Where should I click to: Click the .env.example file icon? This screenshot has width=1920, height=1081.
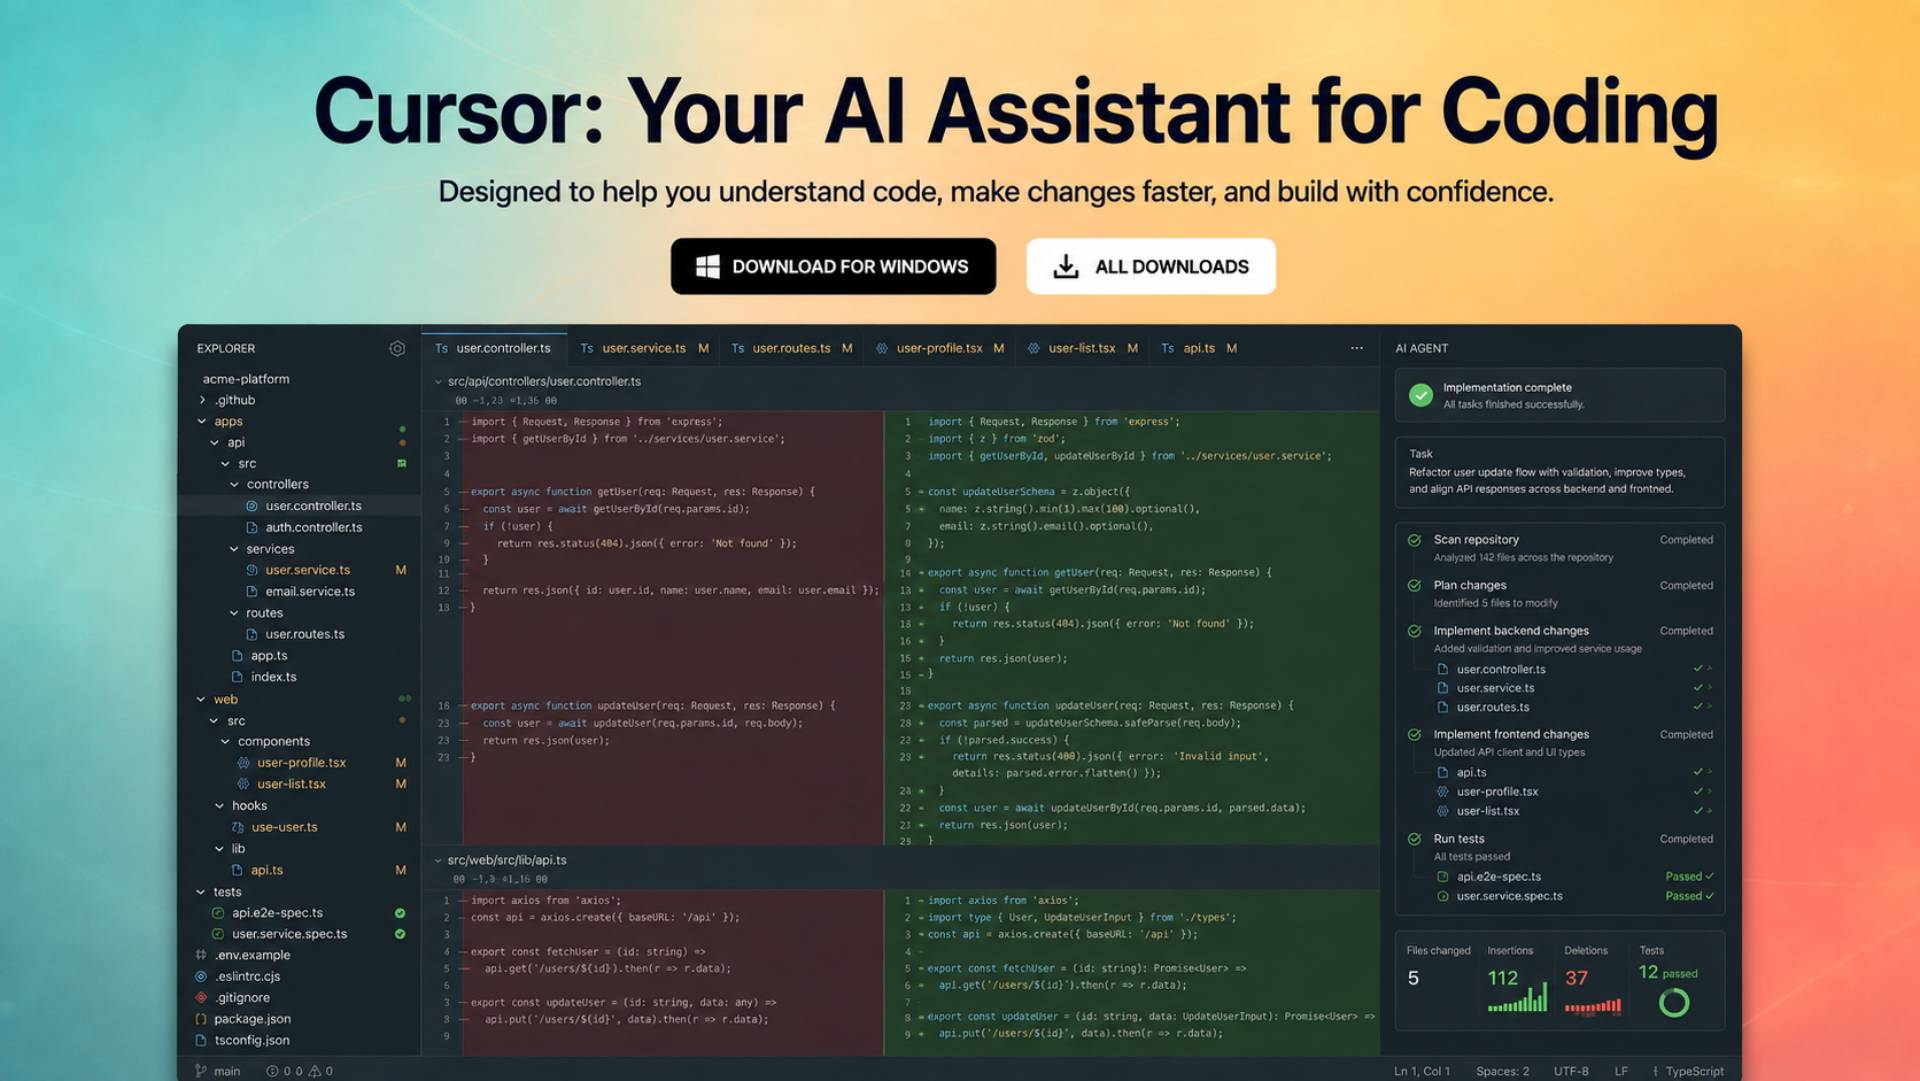point(201,955)
